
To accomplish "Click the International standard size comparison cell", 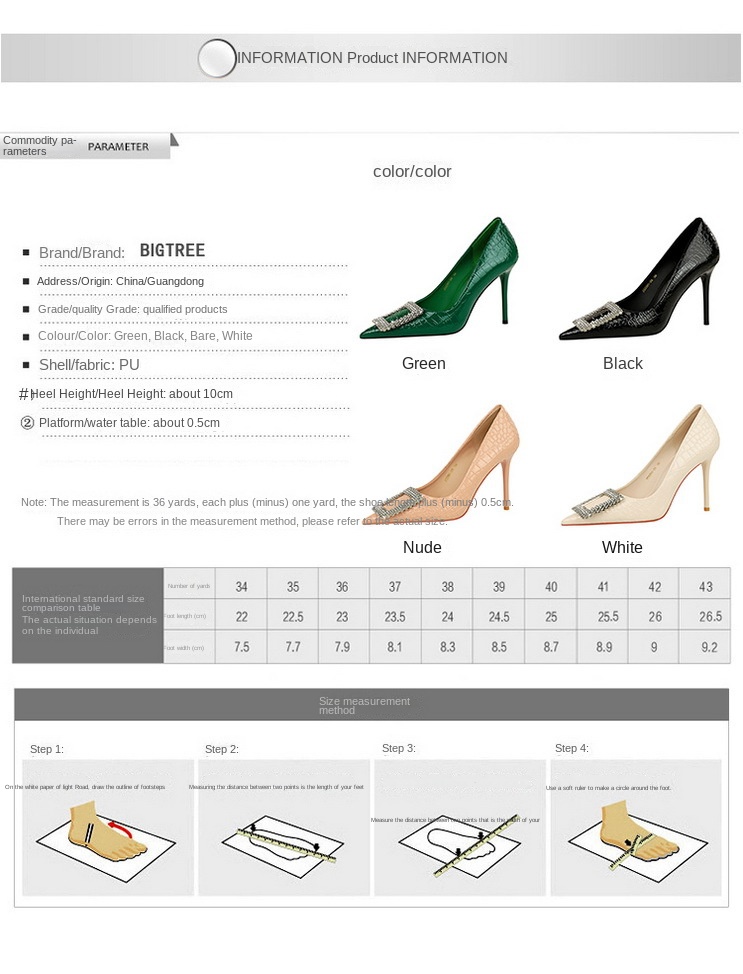I will tap(88, 615).
